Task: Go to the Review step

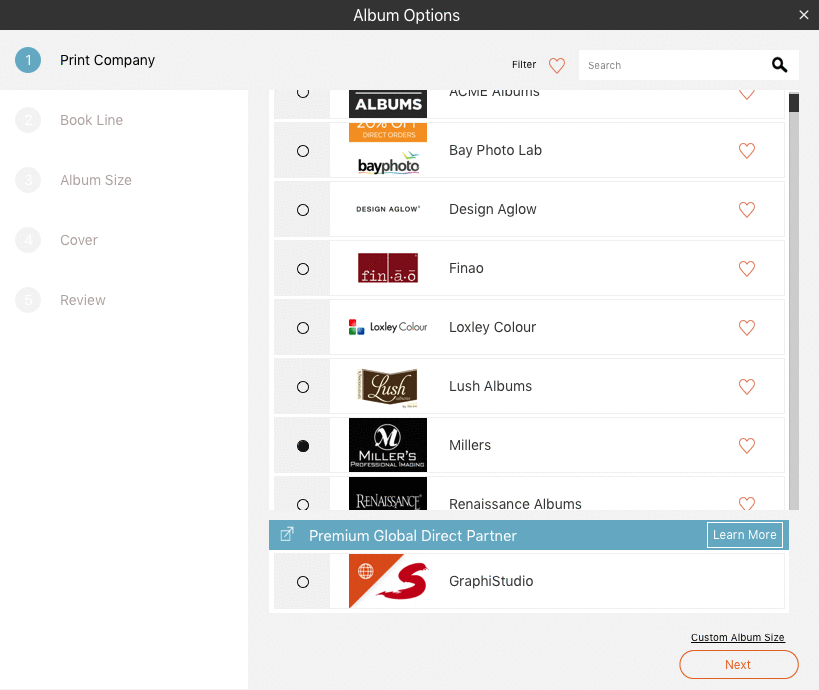Action: [83, 300]
